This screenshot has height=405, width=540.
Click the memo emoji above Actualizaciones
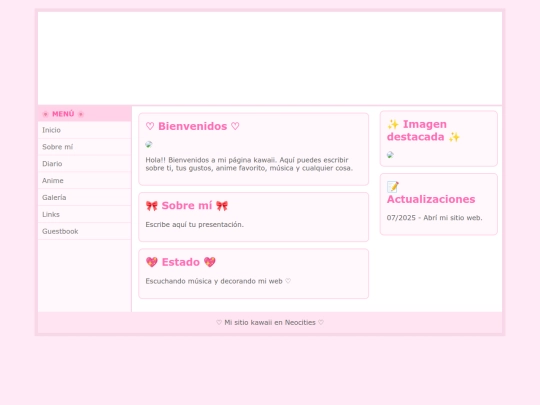tap(393, 187)
